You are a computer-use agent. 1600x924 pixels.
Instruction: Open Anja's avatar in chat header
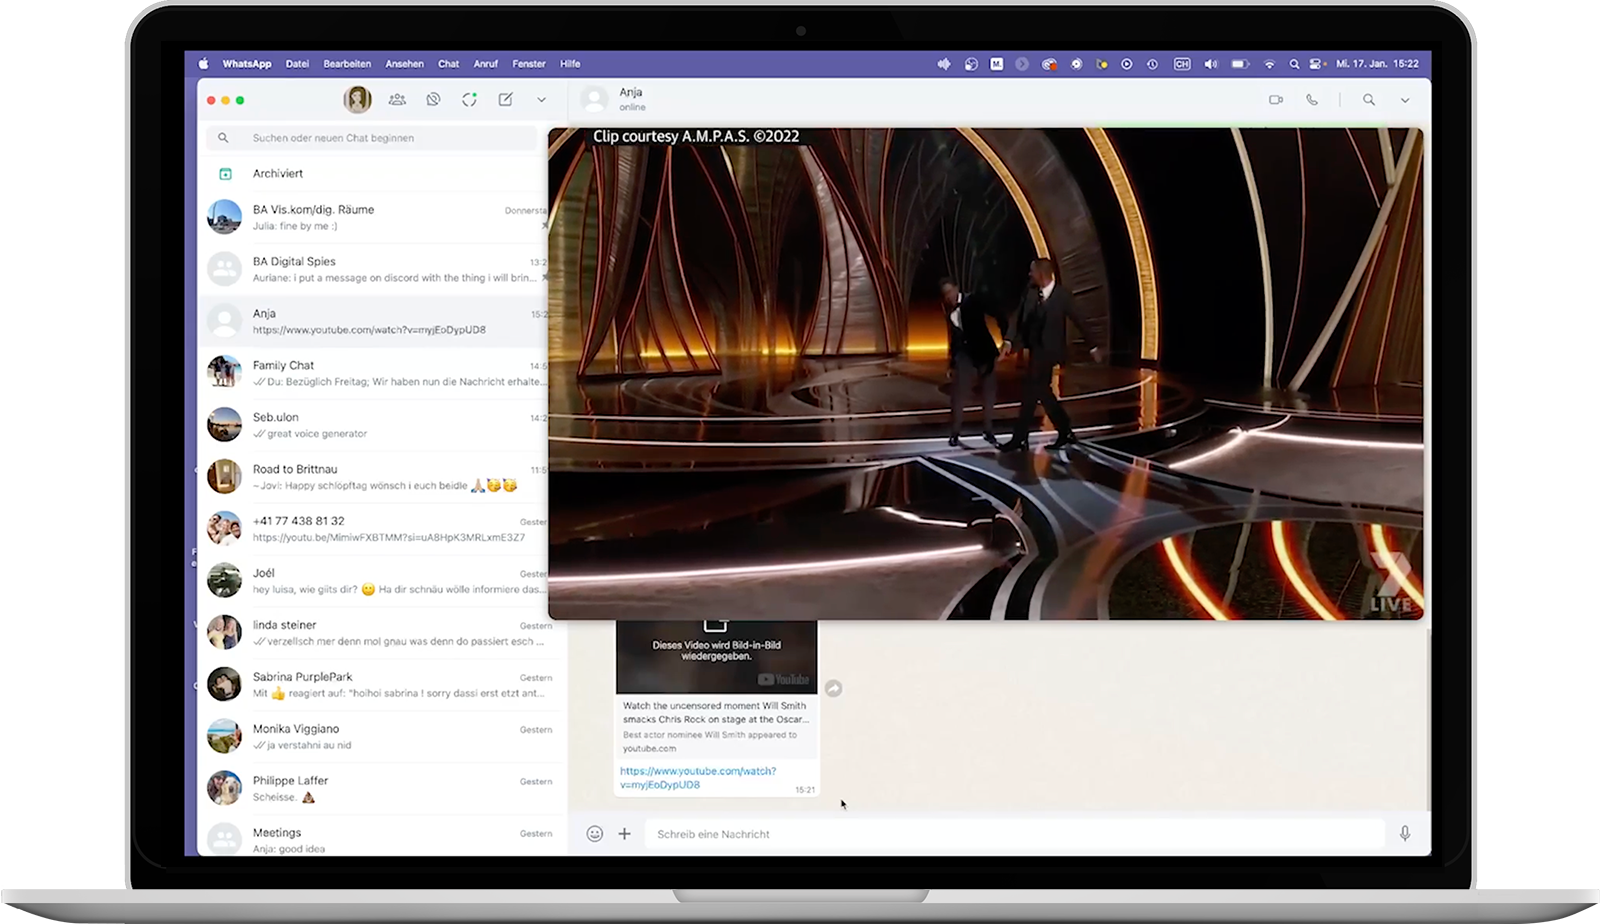(x=595, y=99)
